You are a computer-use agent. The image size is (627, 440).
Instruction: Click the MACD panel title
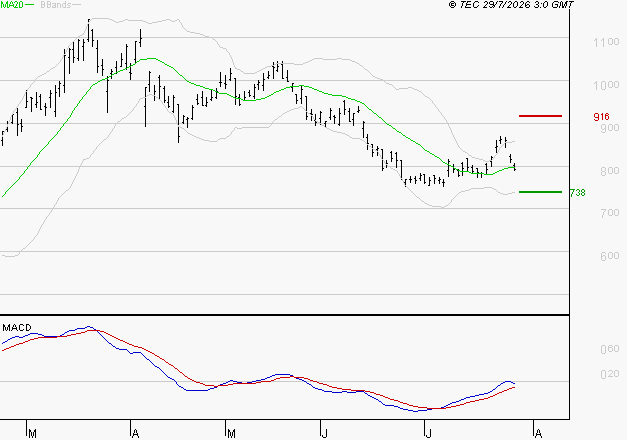tap(17, 328)
